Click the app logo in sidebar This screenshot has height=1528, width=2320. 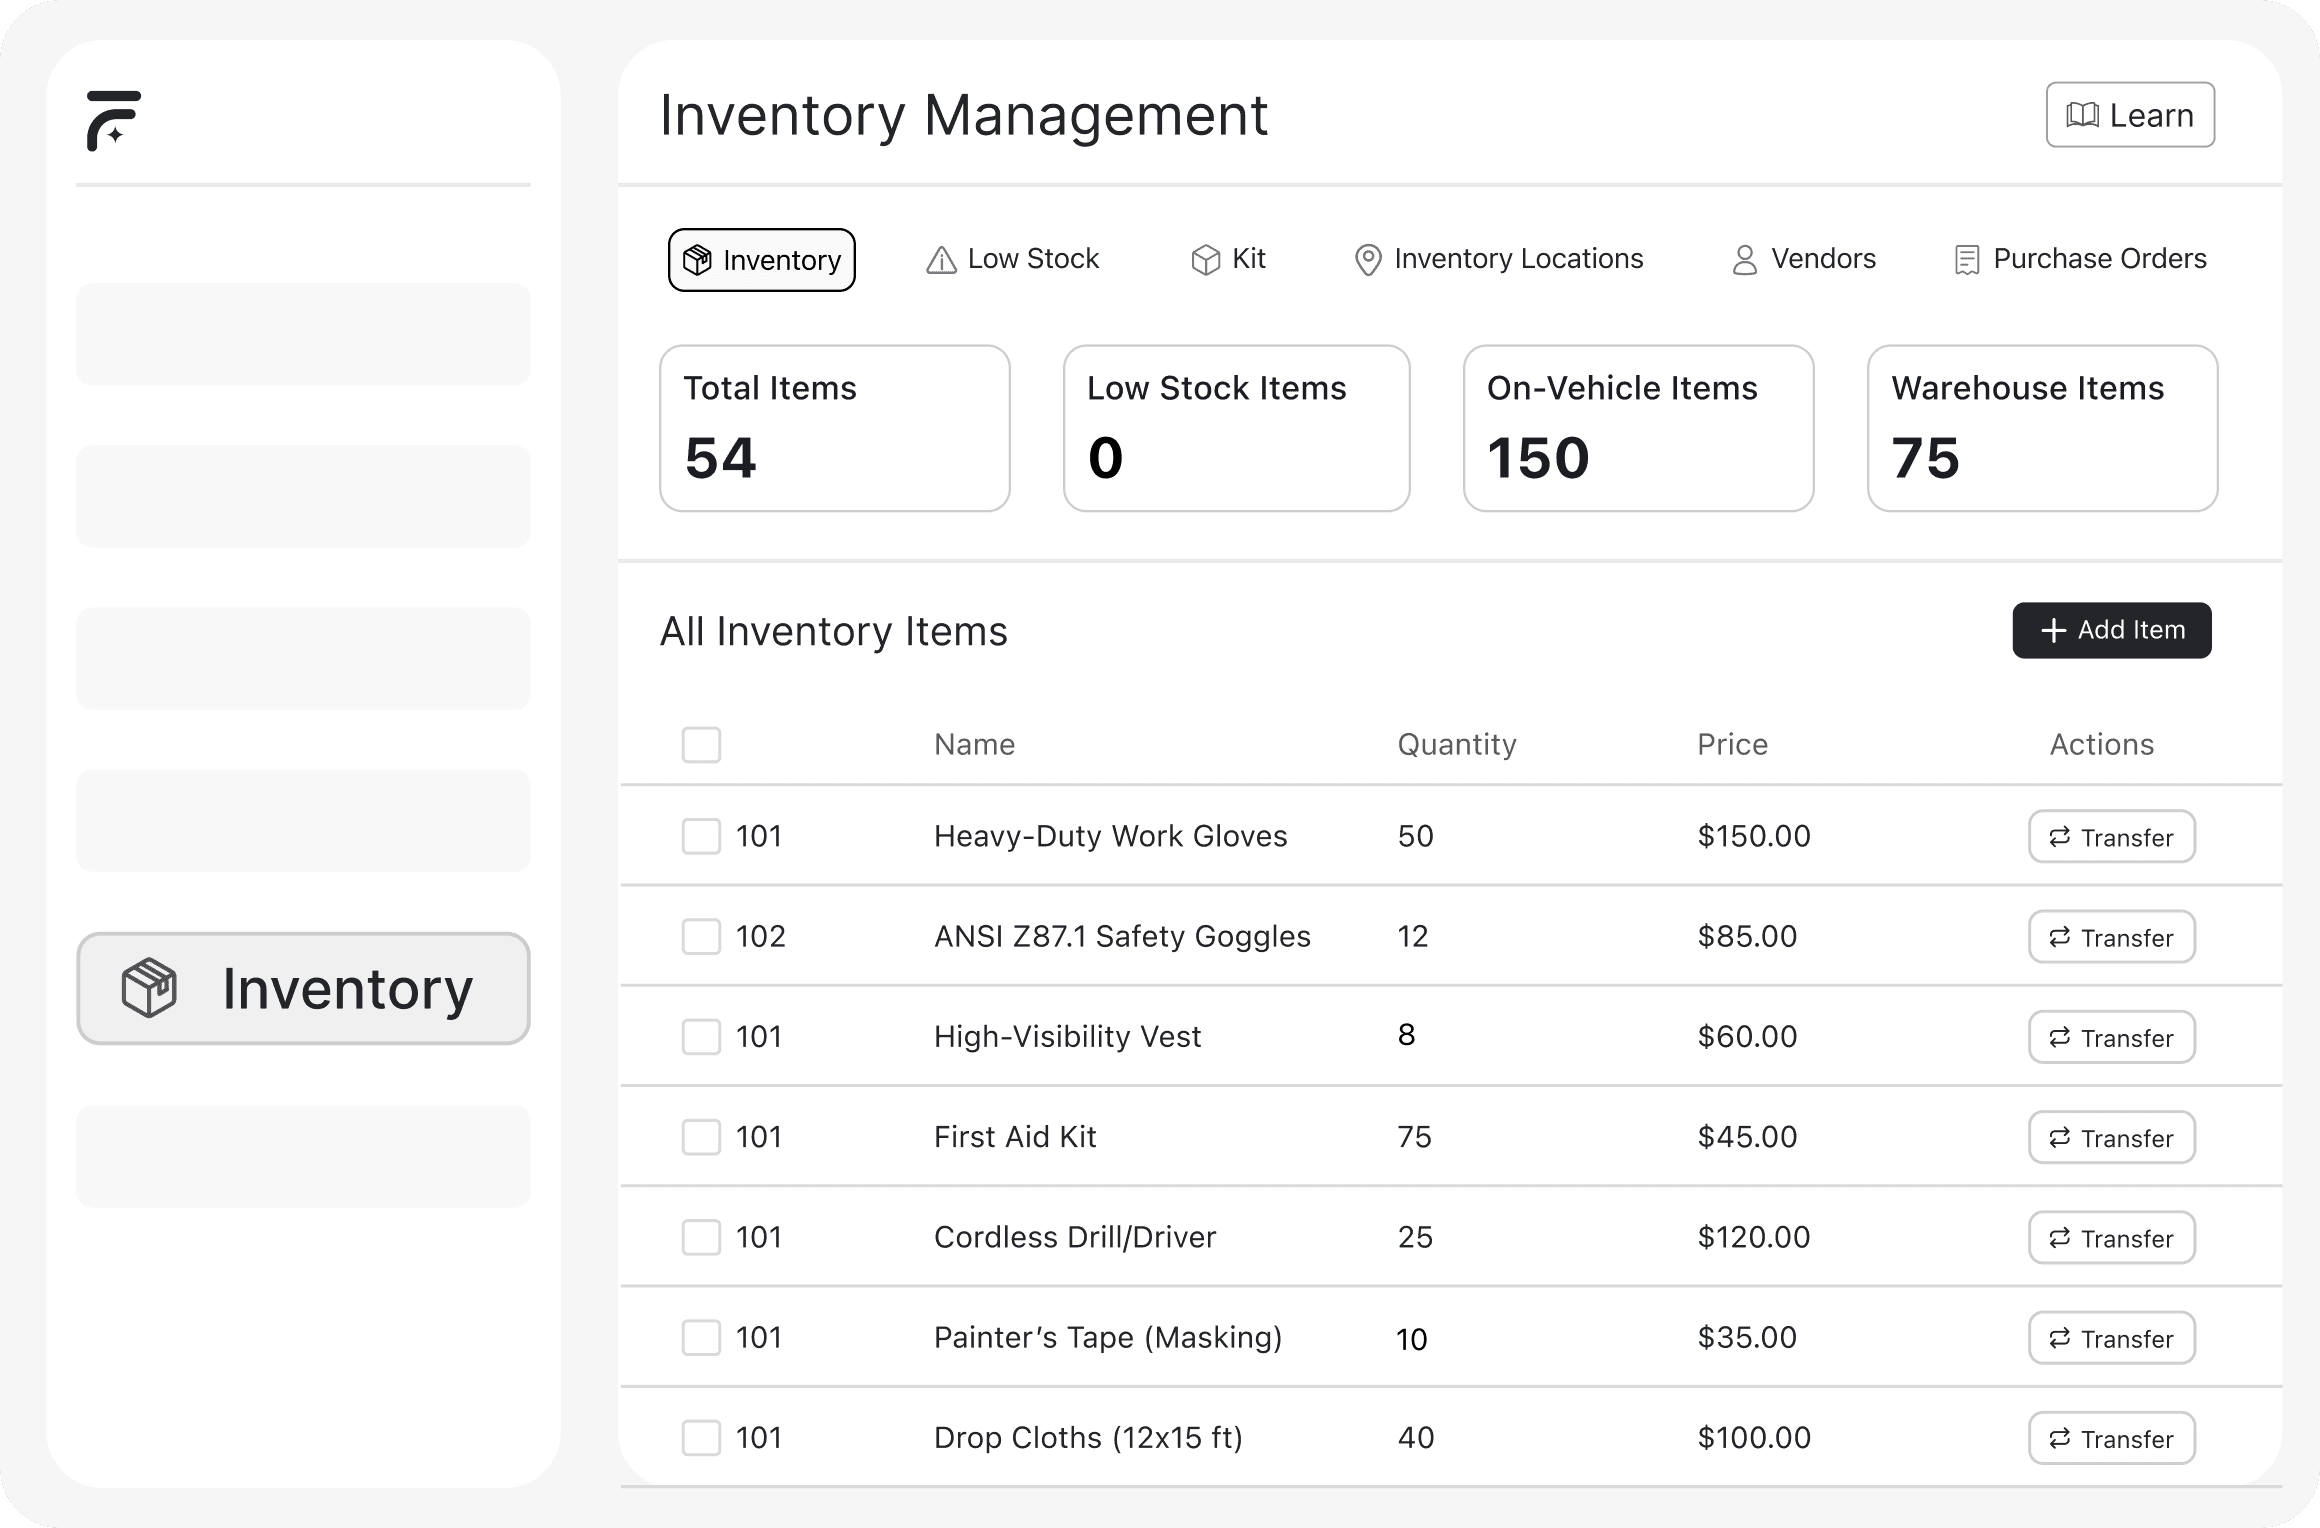(113, 120)
